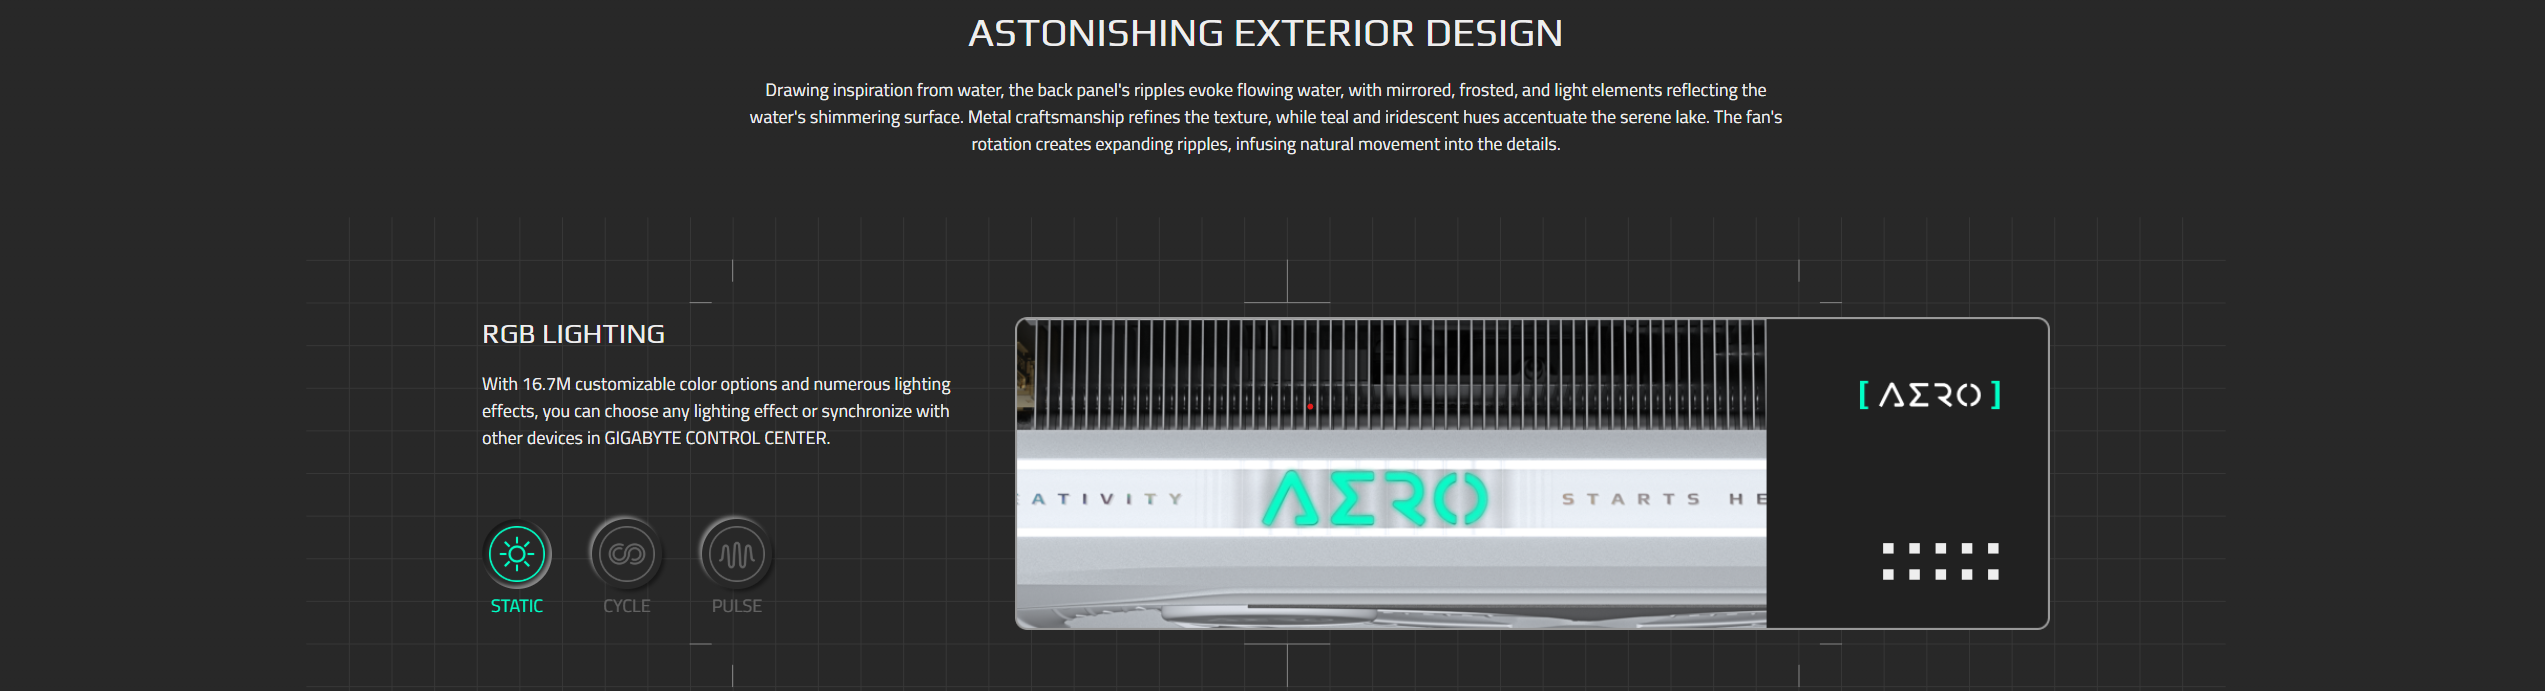The height and width of the screenshot is (691, 2545).
Task: Select the PULSE lighting effect icon
Action: pyautogui.click(x=737, y=554)
